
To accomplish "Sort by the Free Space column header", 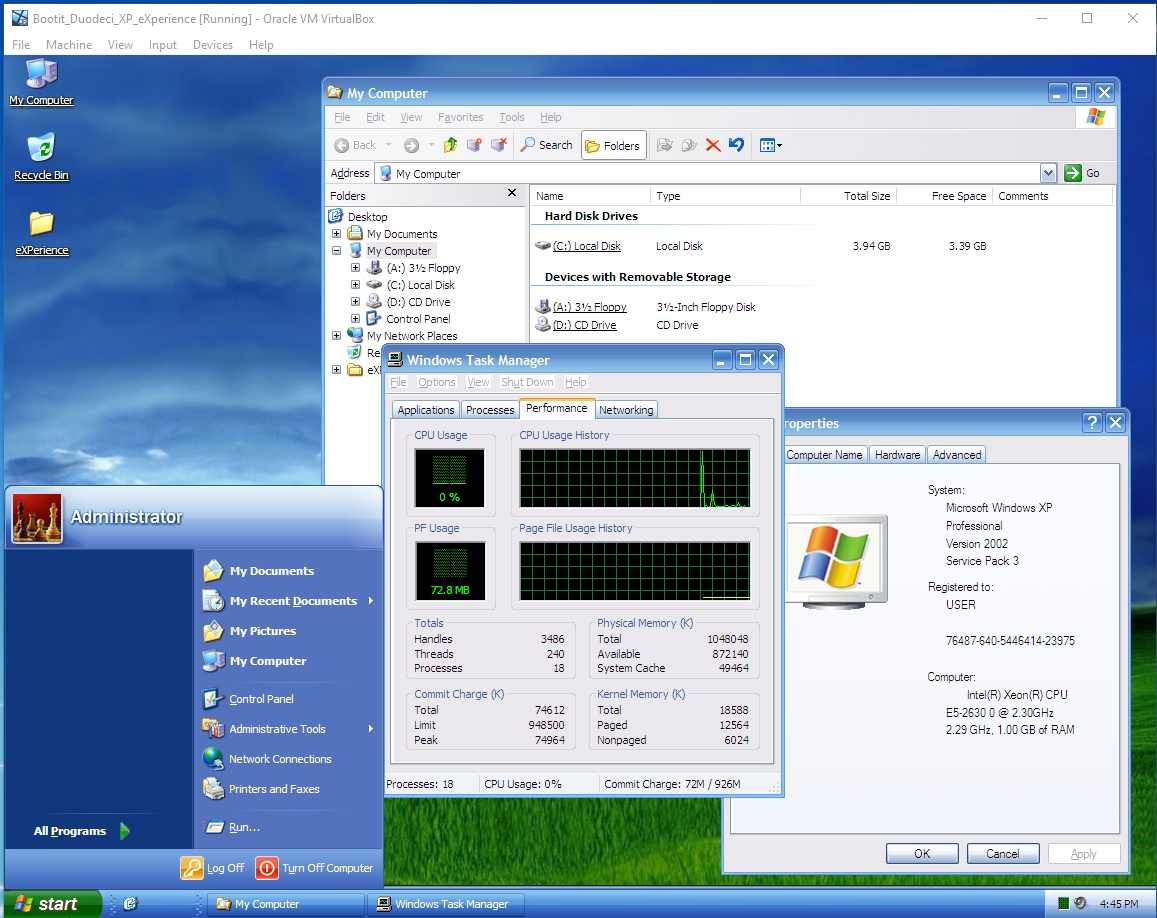I will (x=944, y=196).
